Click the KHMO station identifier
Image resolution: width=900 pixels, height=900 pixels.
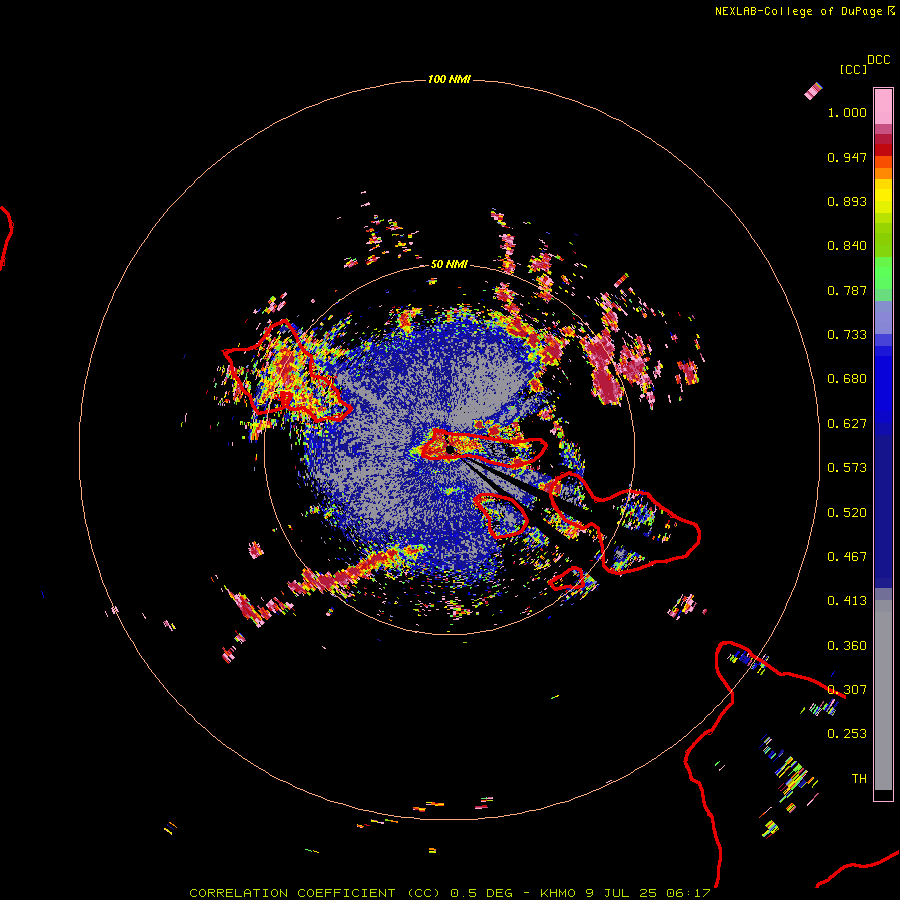pos(557,893)
